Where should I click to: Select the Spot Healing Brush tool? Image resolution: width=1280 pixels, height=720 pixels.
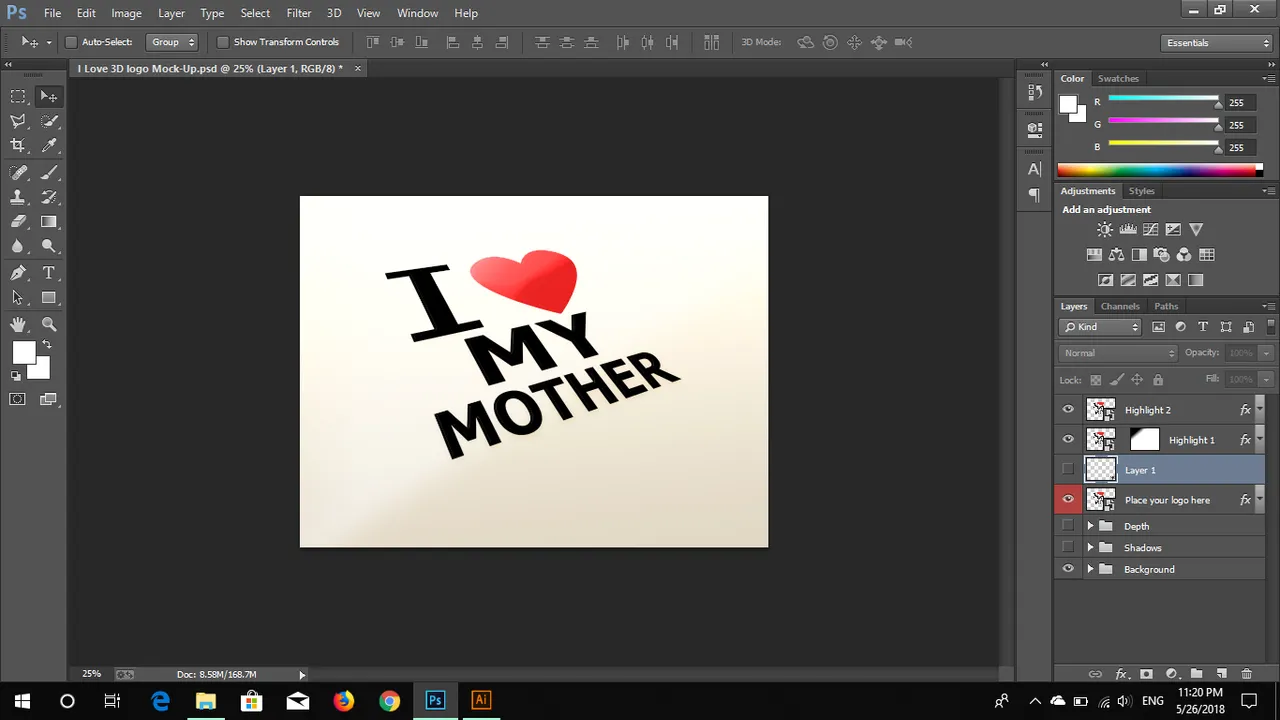click(x=18, y=172)
